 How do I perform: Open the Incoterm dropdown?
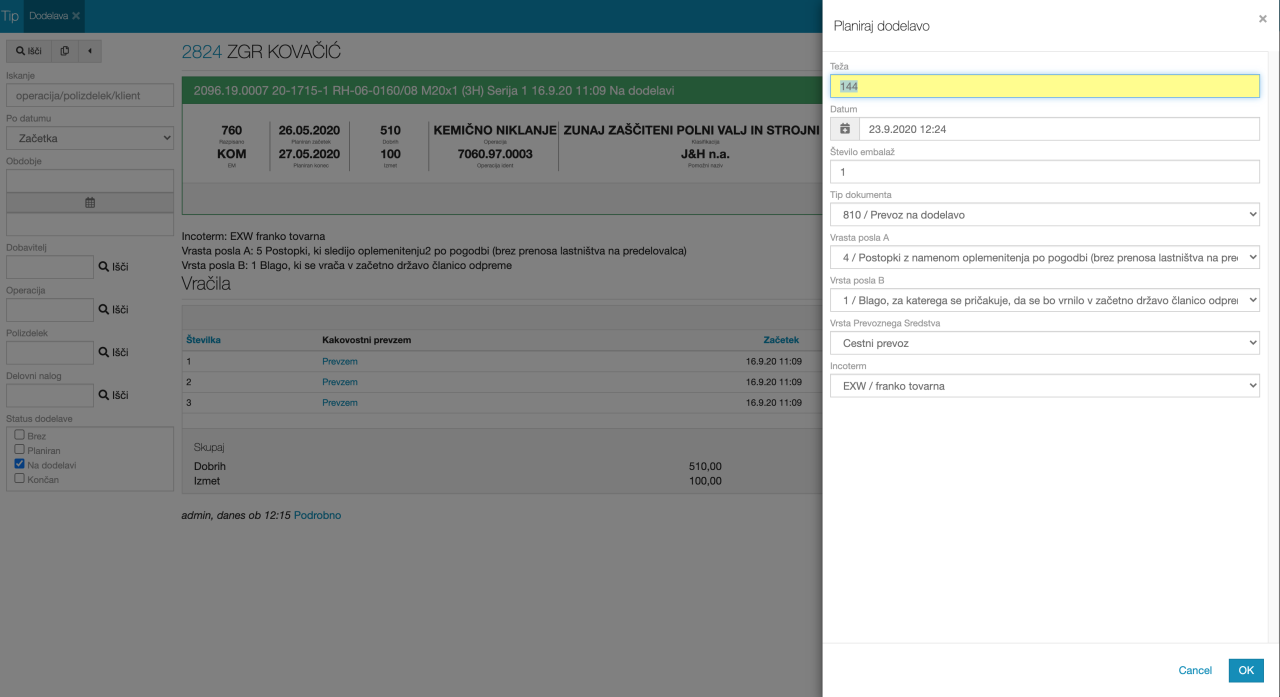pyautogui.click(x=1044, y=385)
